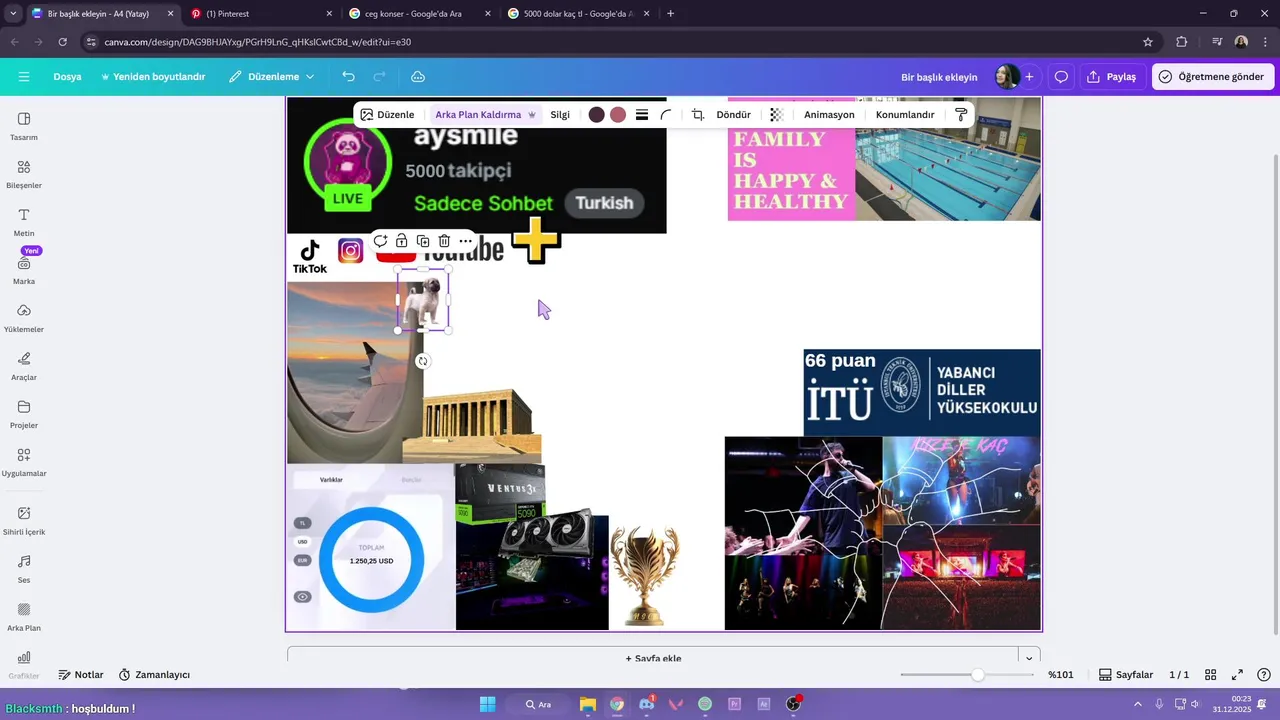
Task: Open the Arka Plan backgrounds panel
Action: pyautogui.click(x=24, y=616)
